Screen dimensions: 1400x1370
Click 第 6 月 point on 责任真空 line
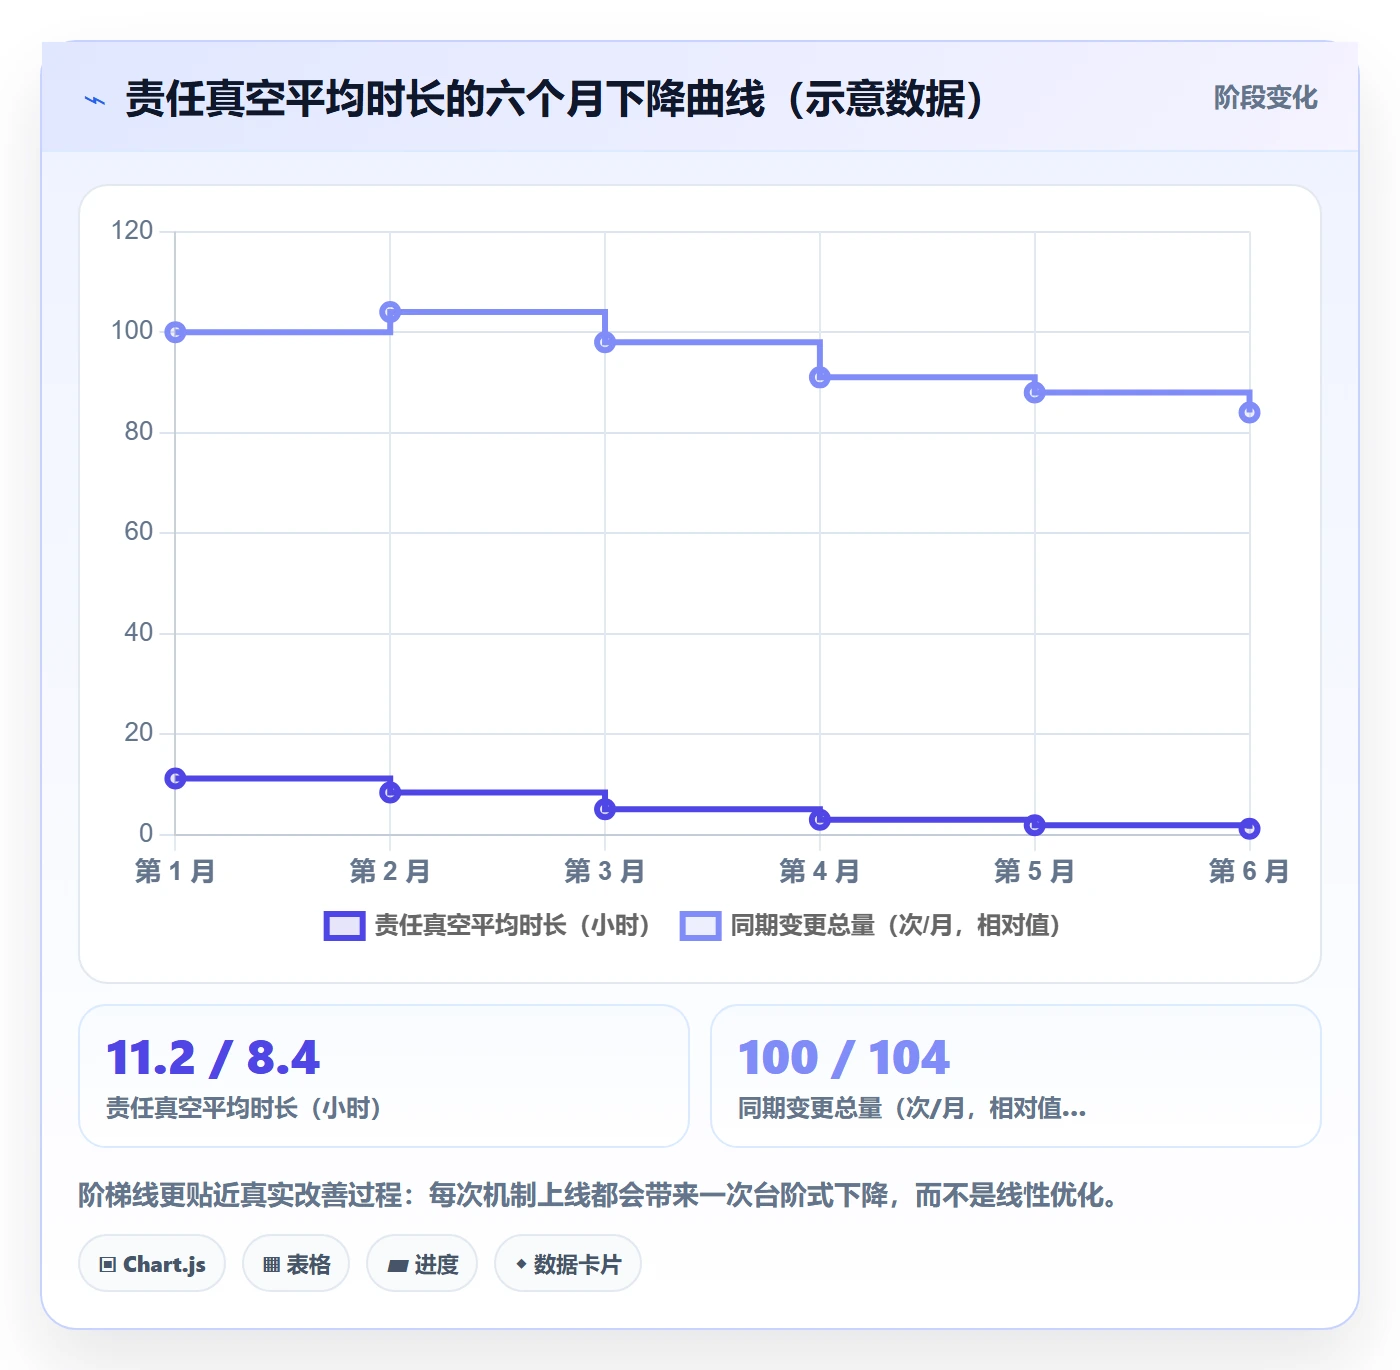click(x=1249, y=828)
